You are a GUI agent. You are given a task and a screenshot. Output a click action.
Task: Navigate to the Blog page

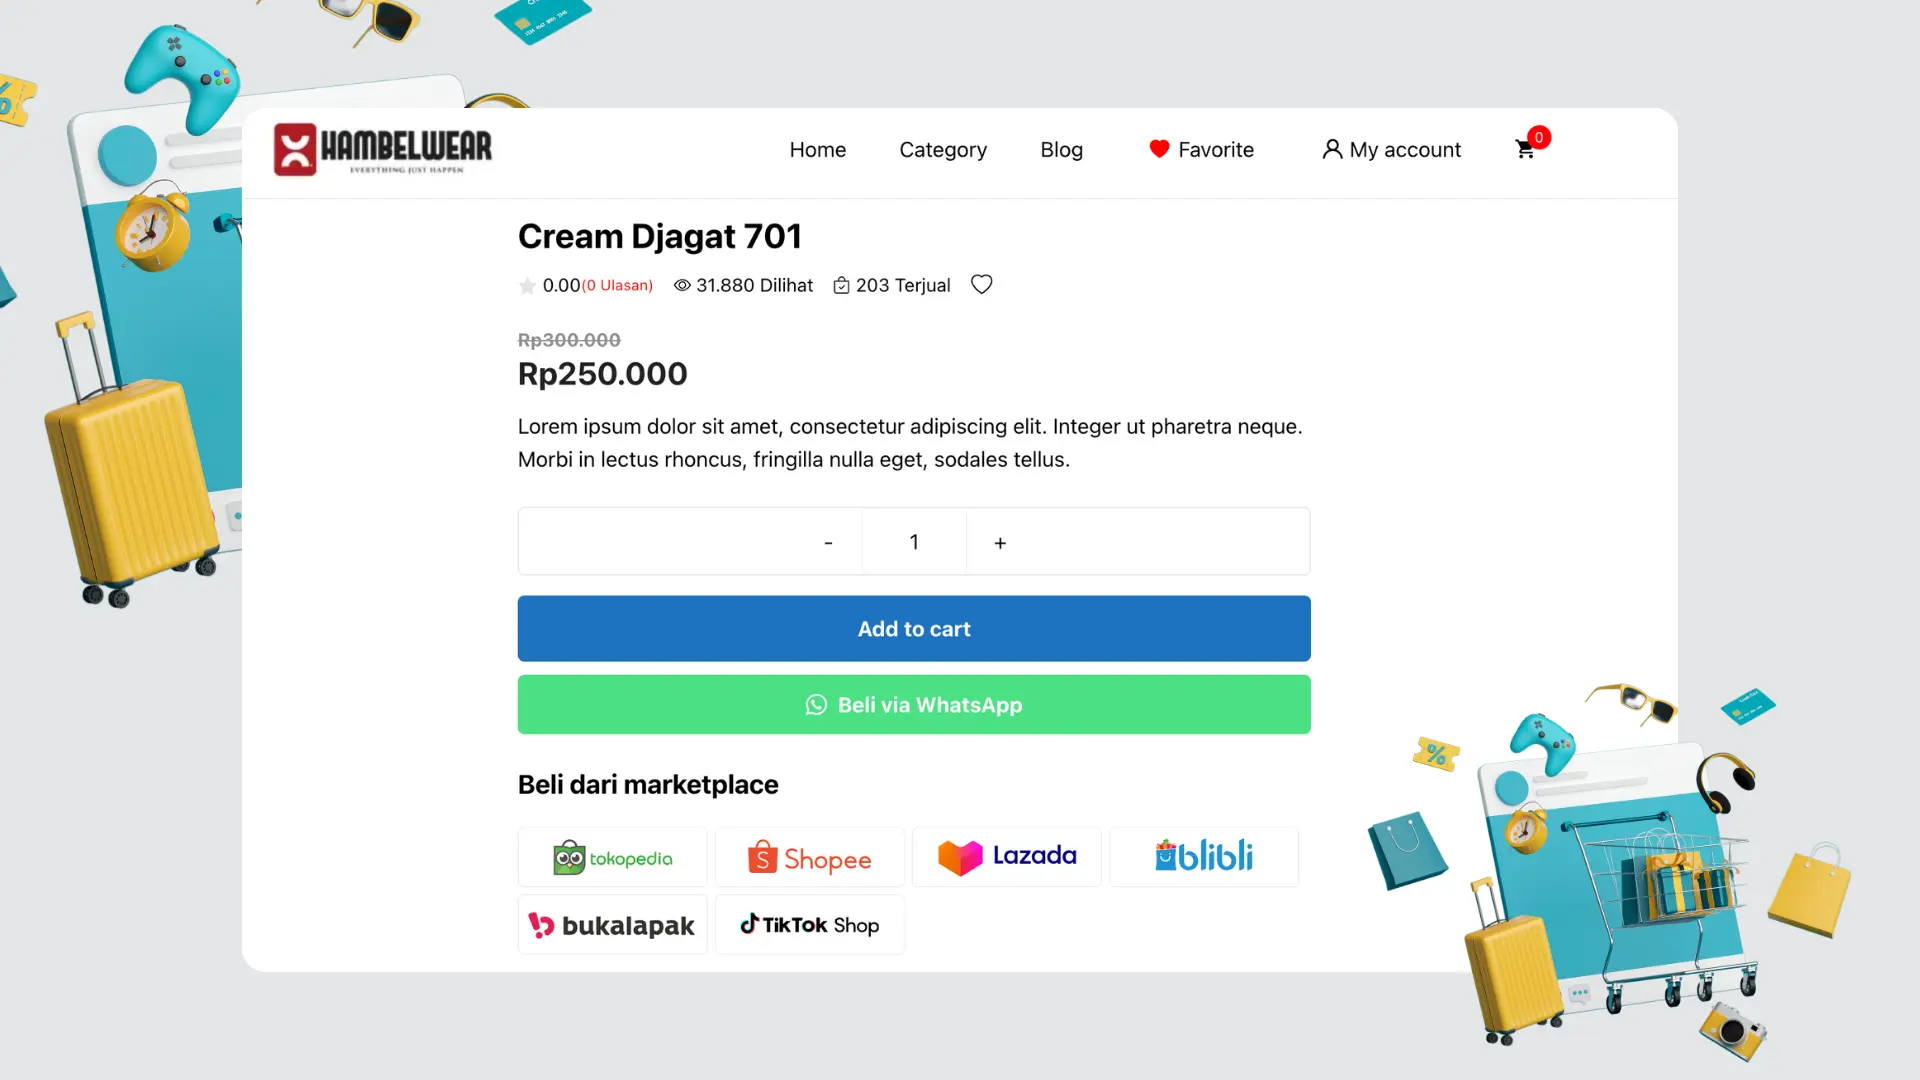[x=1061, y=150]
